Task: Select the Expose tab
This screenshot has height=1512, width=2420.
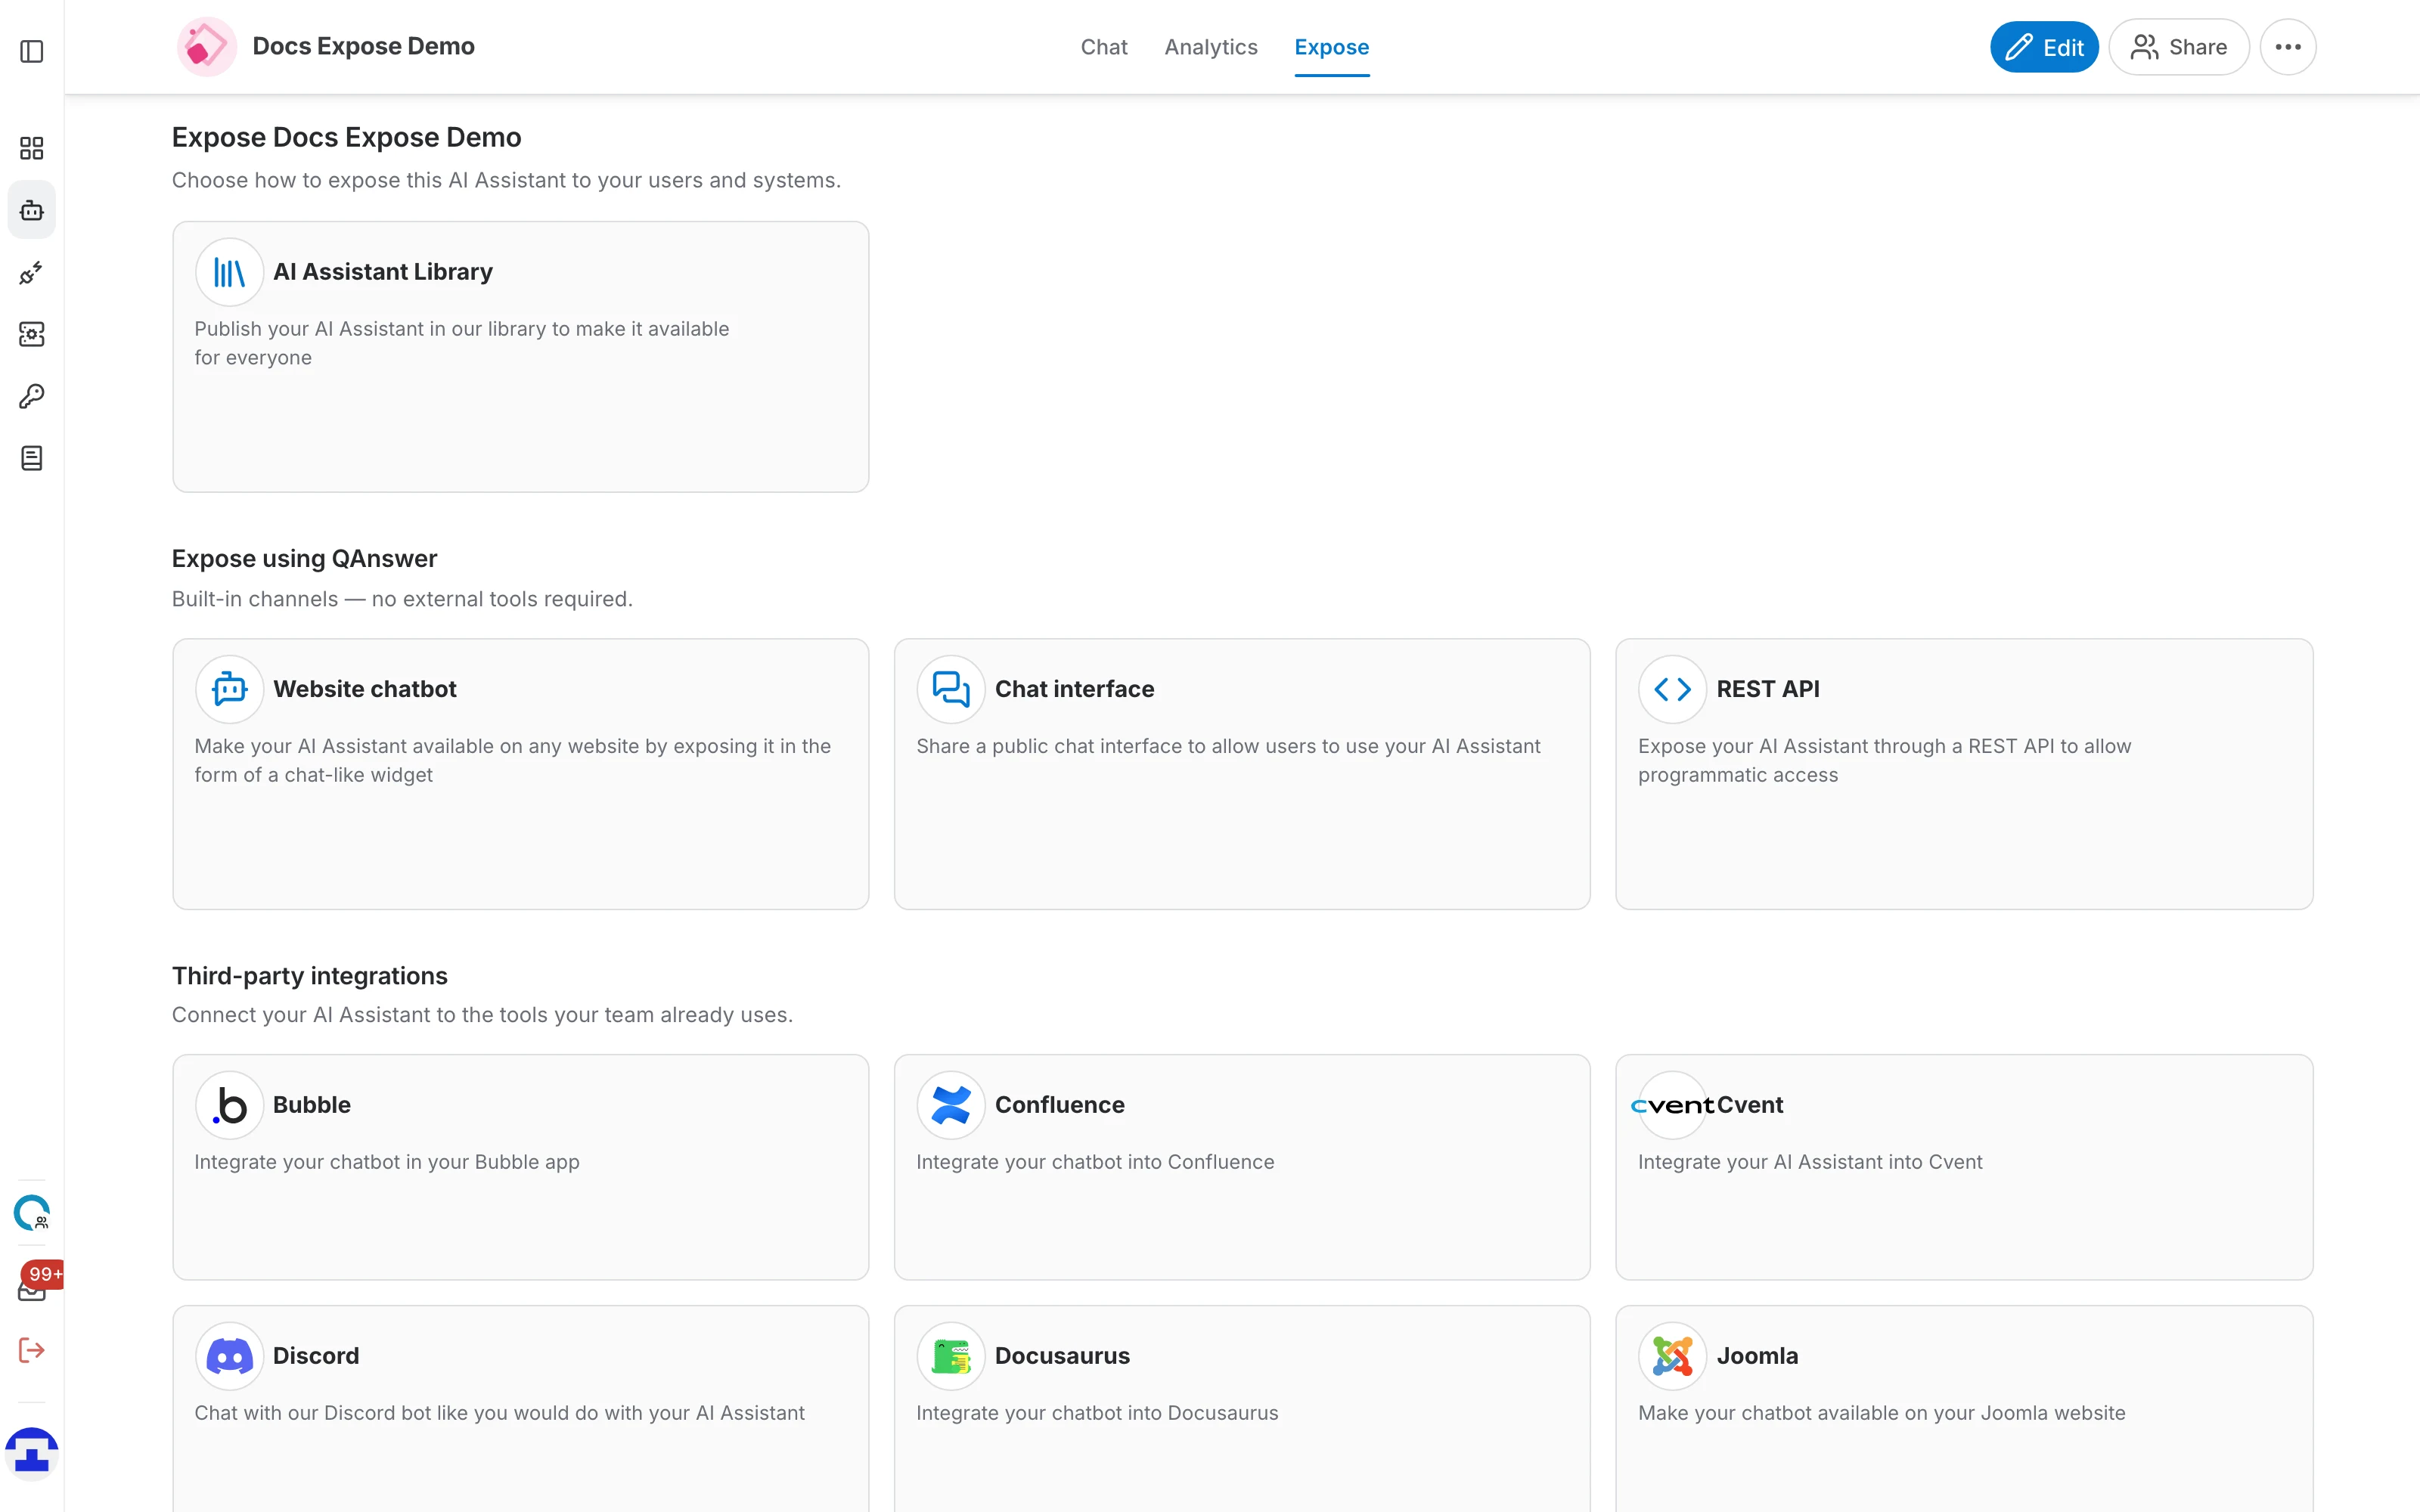Action: pyautogui.click(x=1331, y=47)
